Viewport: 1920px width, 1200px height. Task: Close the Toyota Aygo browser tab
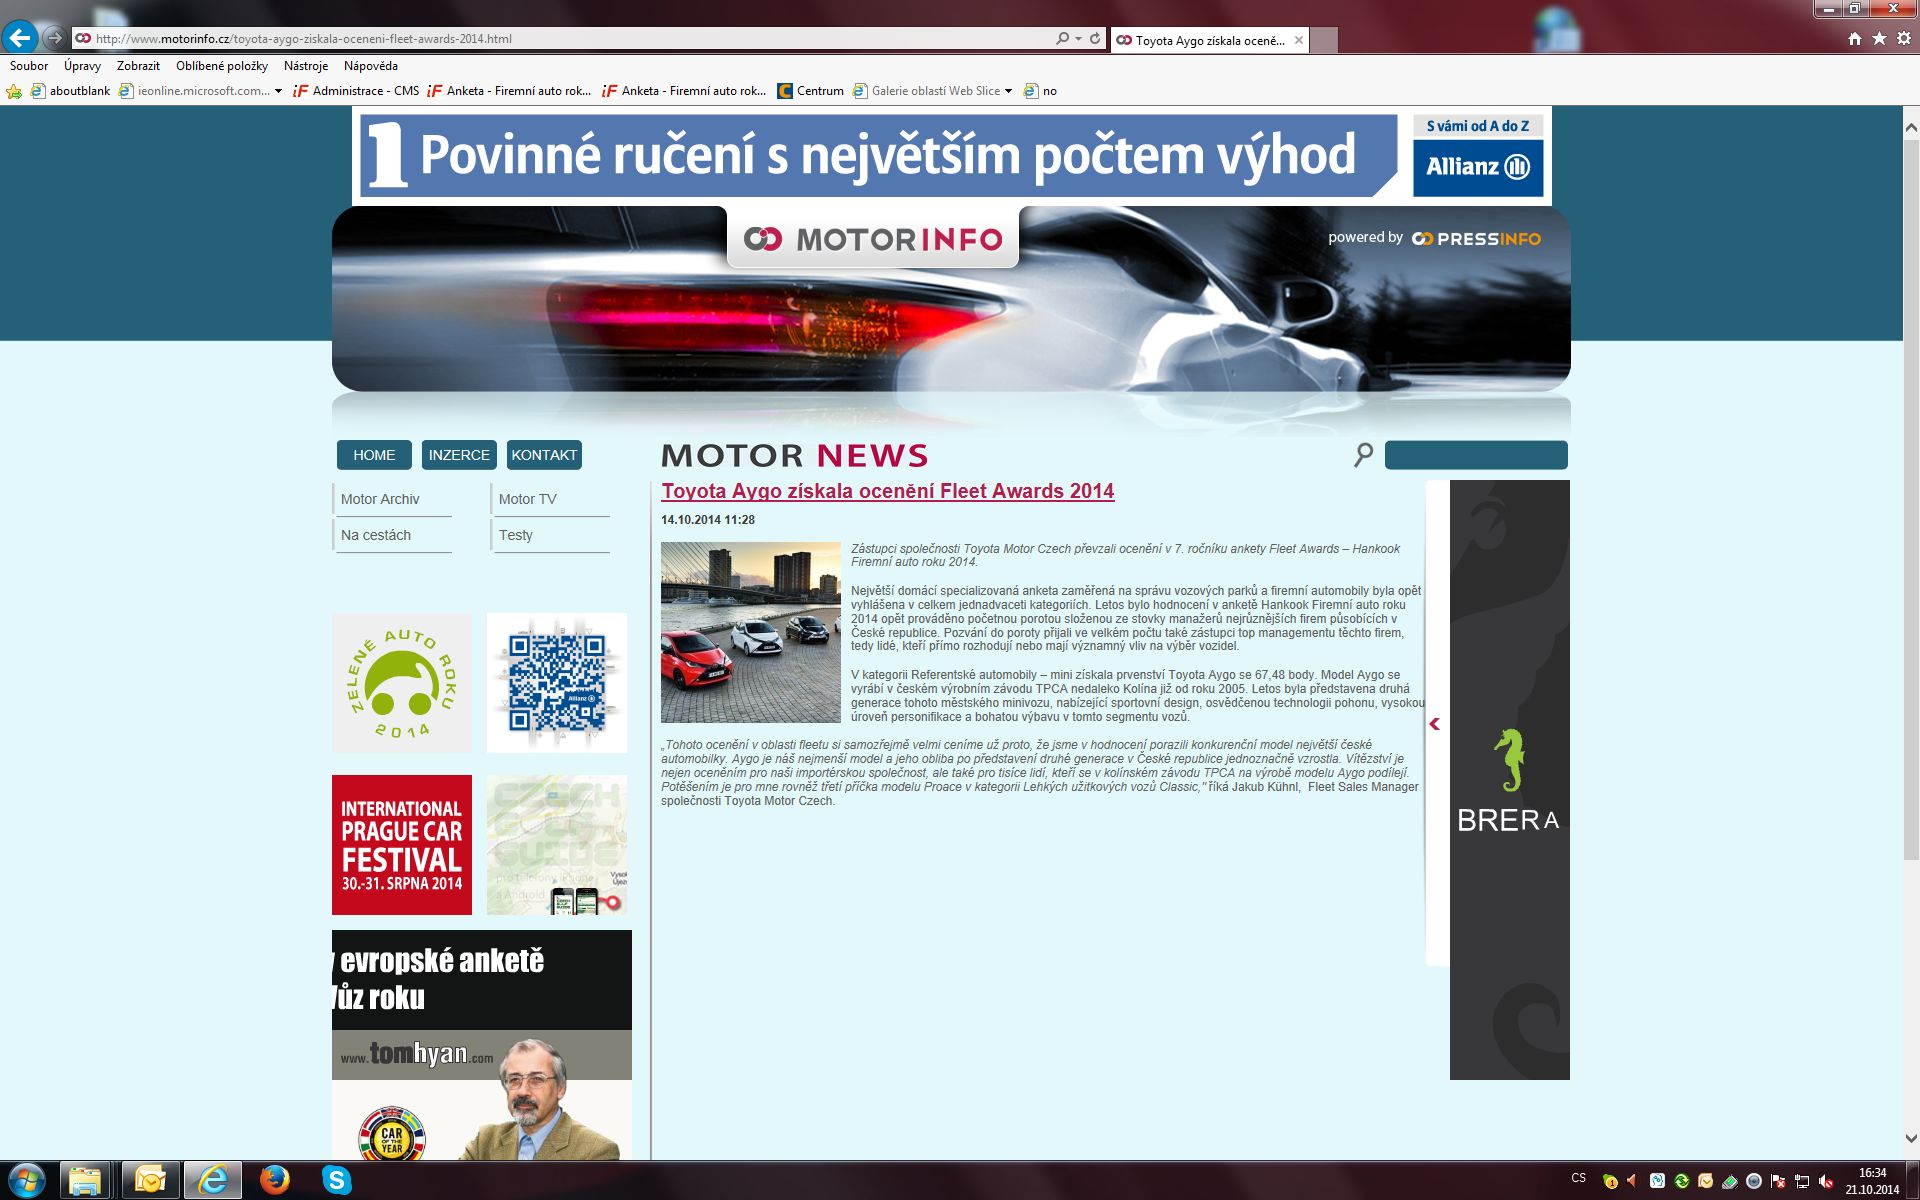(1298, 40)
